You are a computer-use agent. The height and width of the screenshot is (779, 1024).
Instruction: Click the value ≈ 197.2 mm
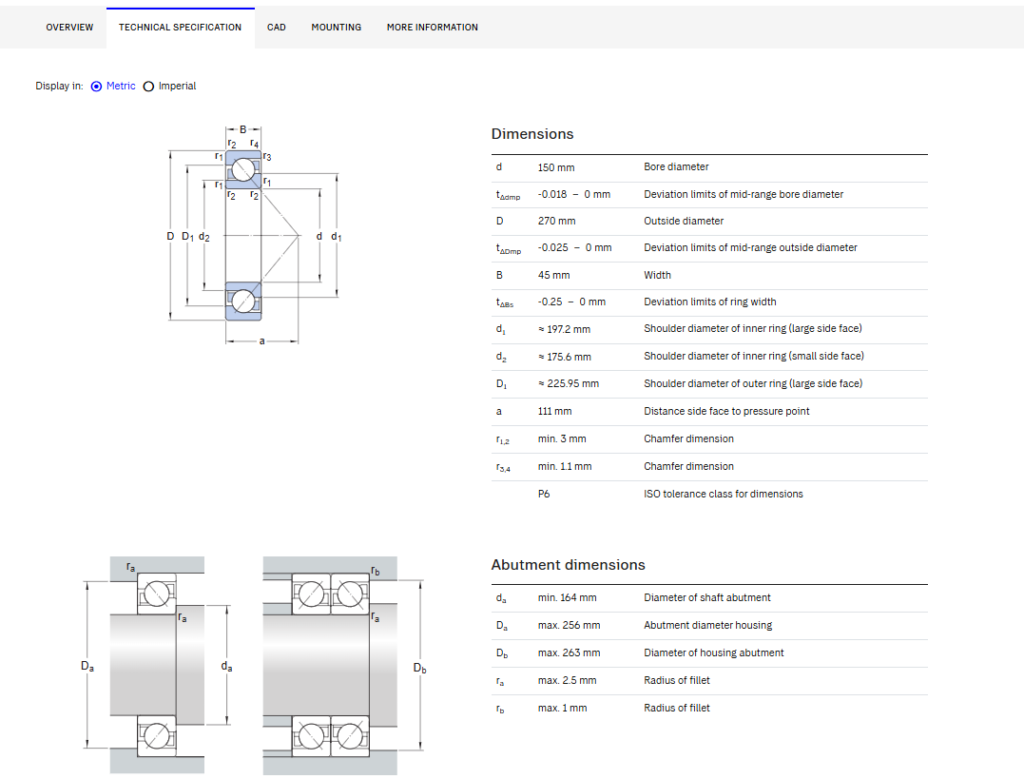[x=564, y=330]
